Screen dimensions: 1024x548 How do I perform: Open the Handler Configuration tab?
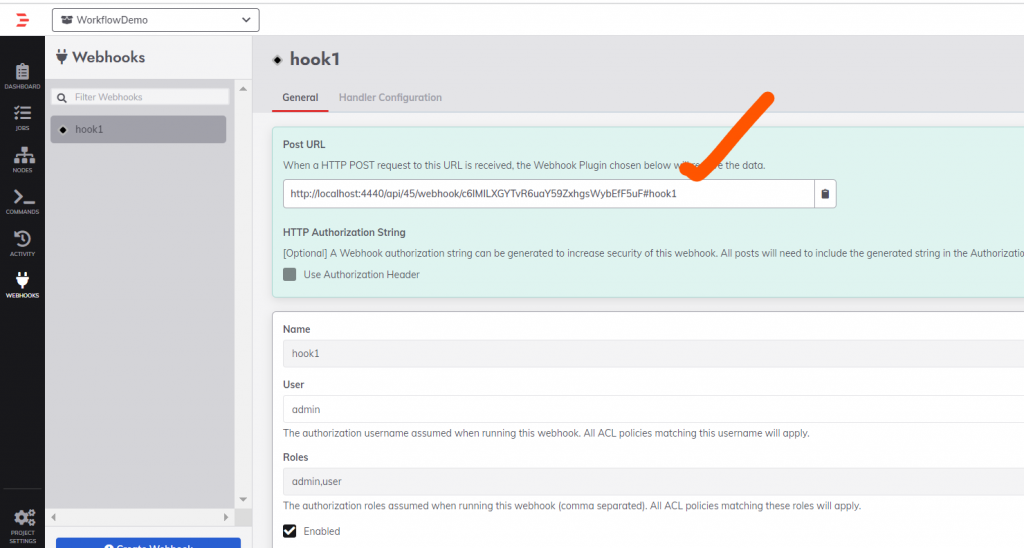click(390, 98)
